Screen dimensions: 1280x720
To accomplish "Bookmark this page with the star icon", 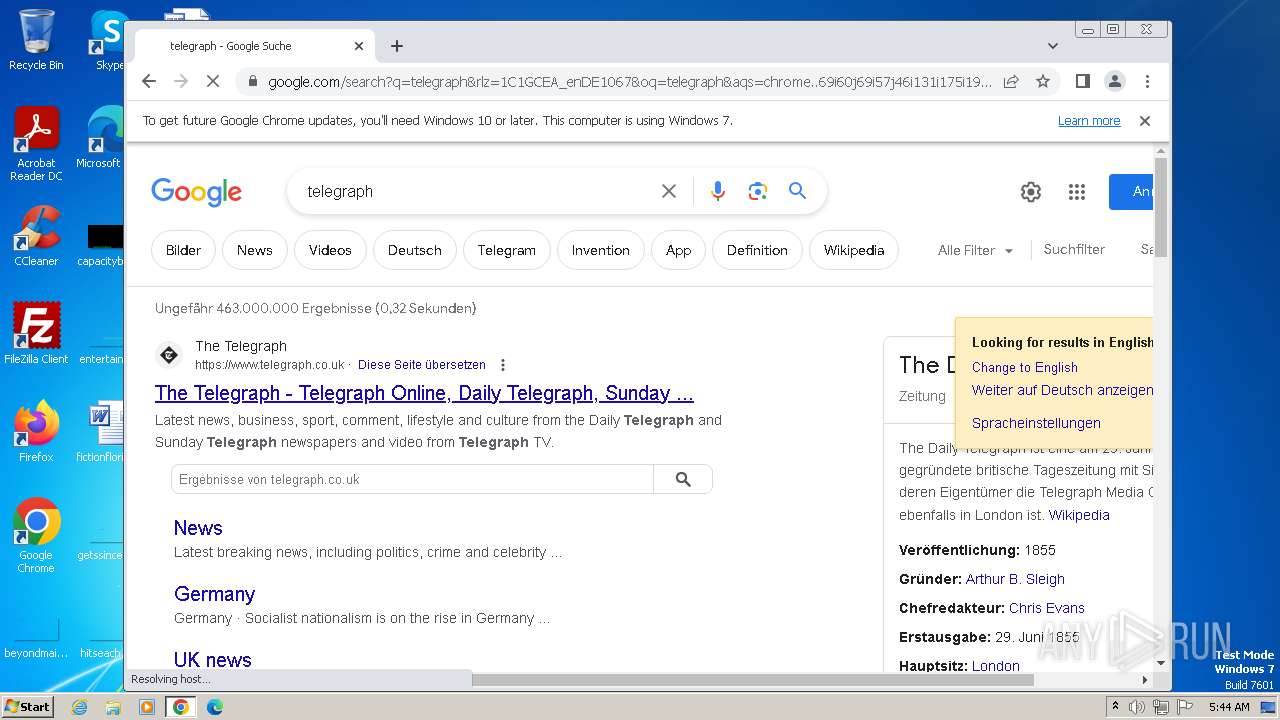I will point(1043,81).
